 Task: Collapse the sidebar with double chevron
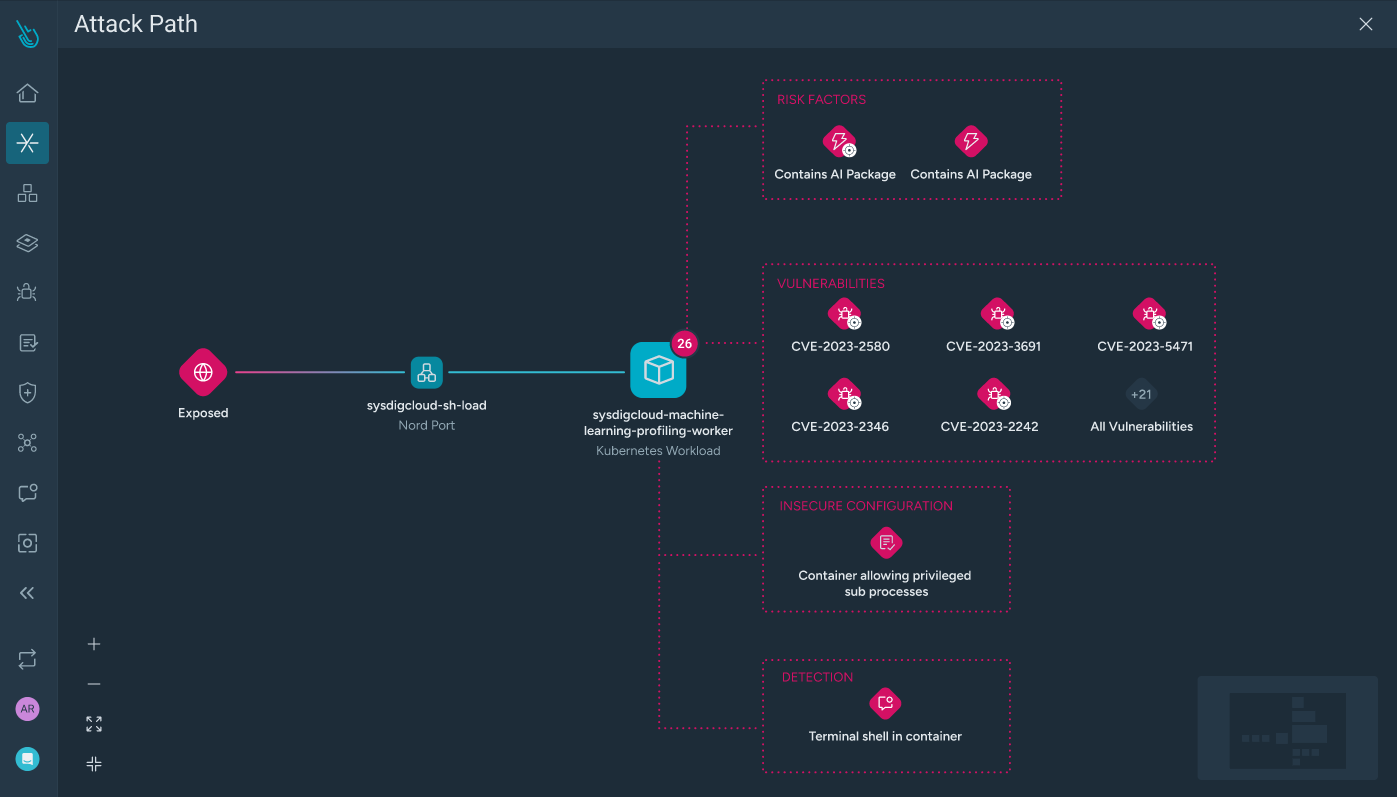tap(28, 593)
